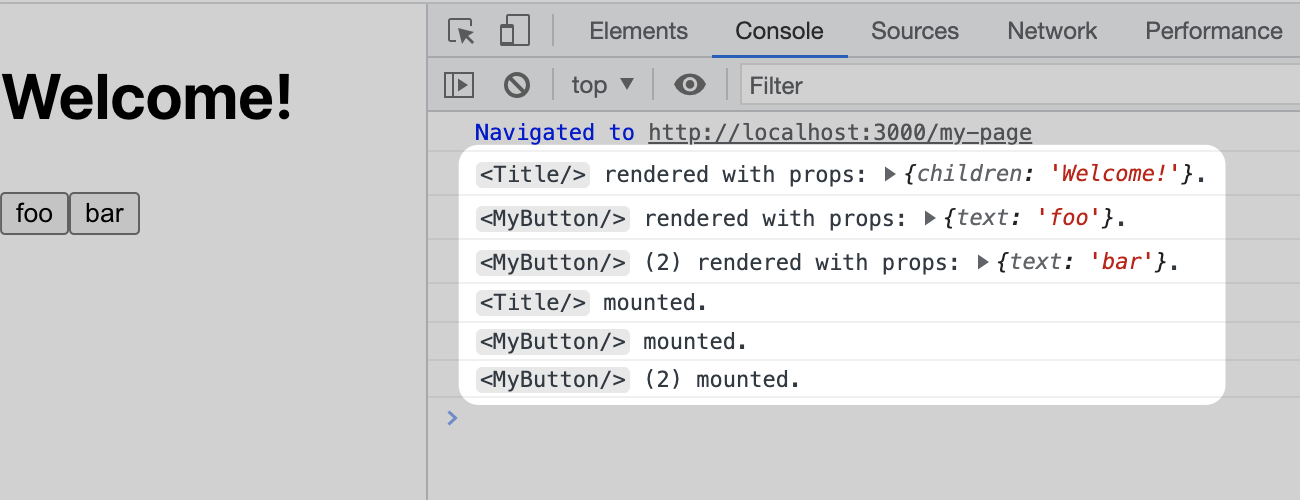This screenshot has height=500, width=1300.
Task: Create a live expression with eye icon
Action: tap(690, 85)
